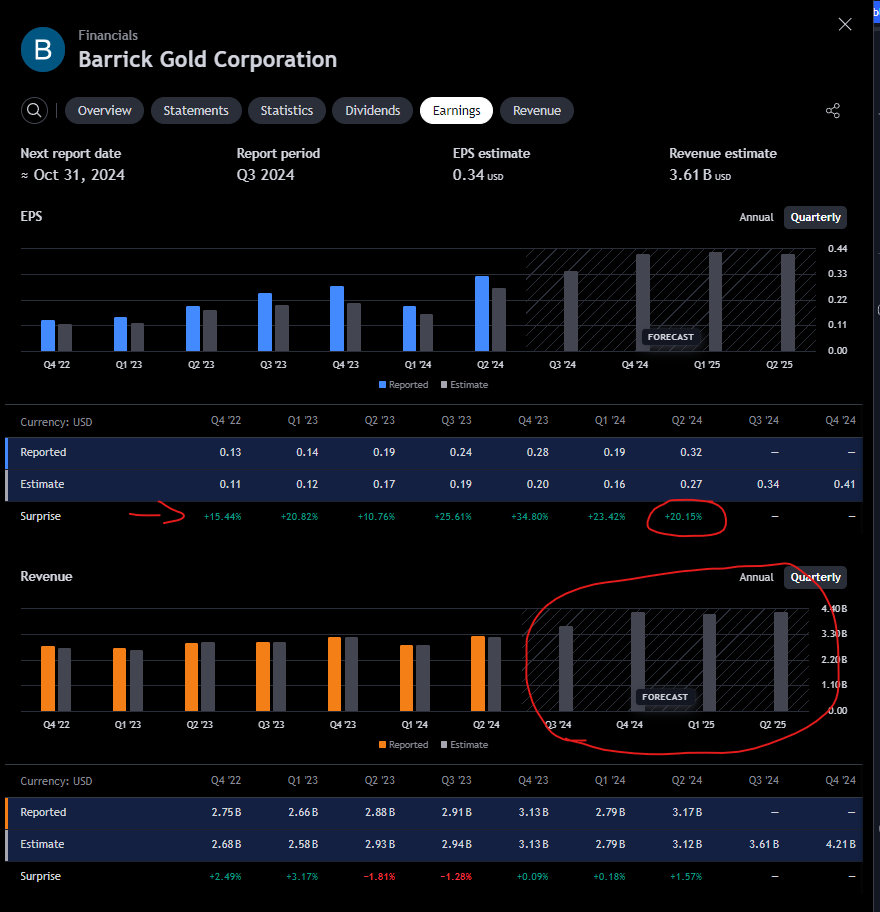Open the Statements tab
The width and height of the screenshot is (880, 912).
(x=196, y=111)
